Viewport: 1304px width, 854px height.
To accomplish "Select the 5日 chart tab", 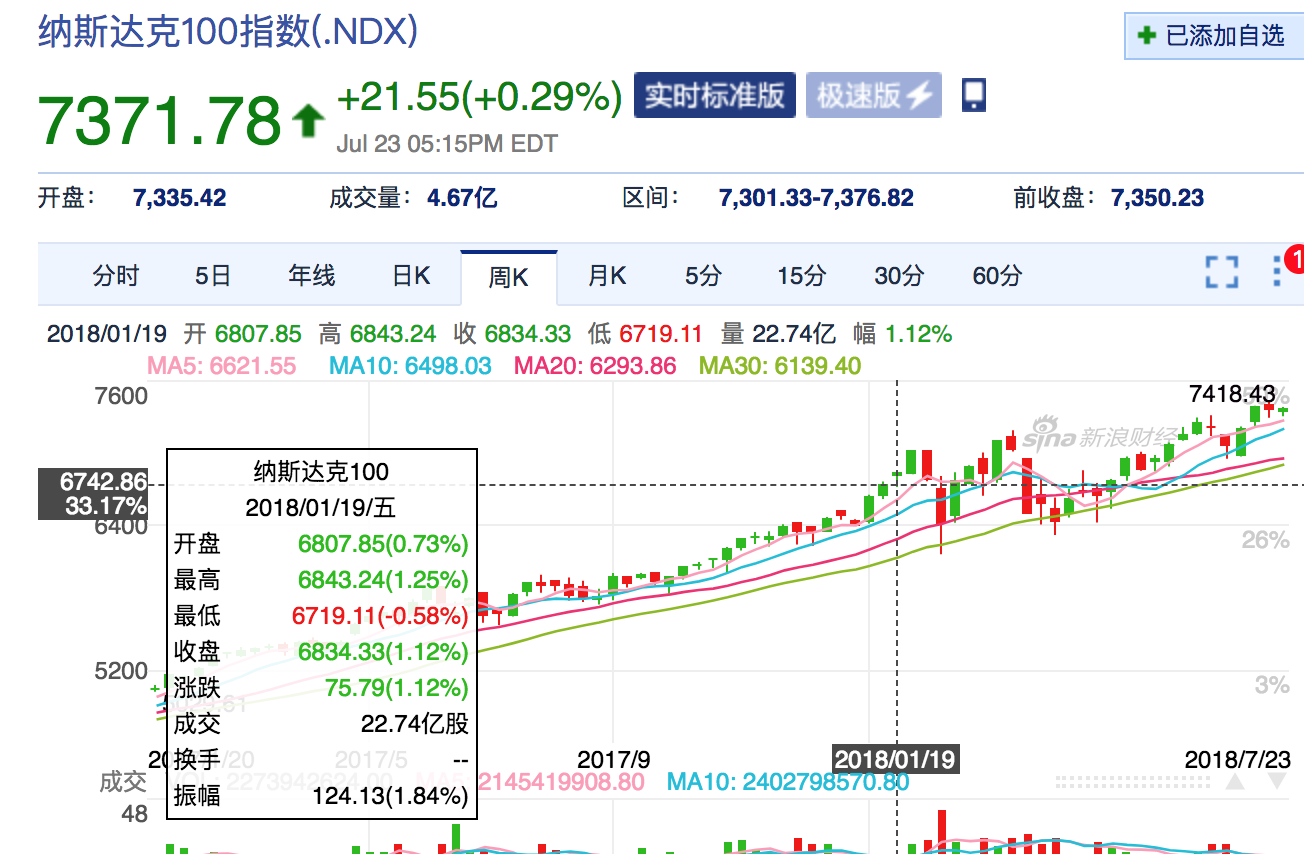I will click(213, 276).
